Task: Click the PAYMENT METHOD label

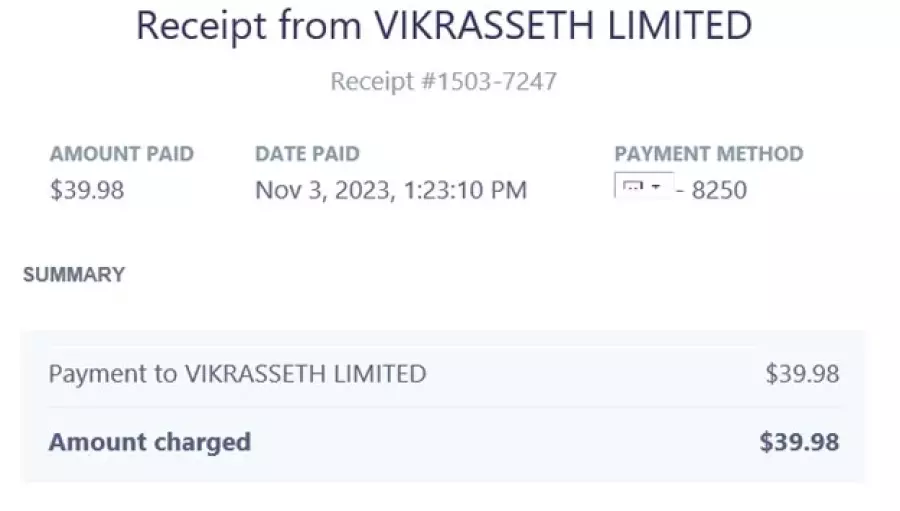Action: 709,154
